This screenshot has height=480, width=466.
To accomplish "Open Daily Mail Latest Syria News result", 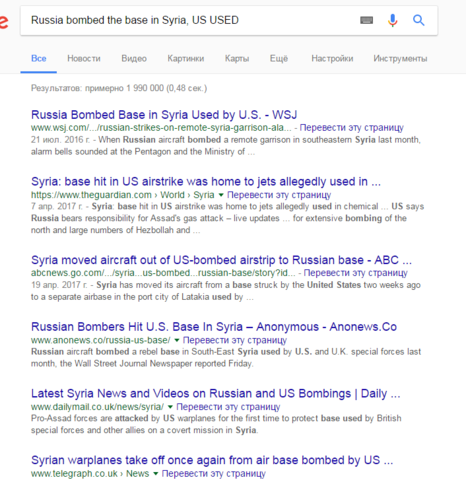I will coord(216,394).
